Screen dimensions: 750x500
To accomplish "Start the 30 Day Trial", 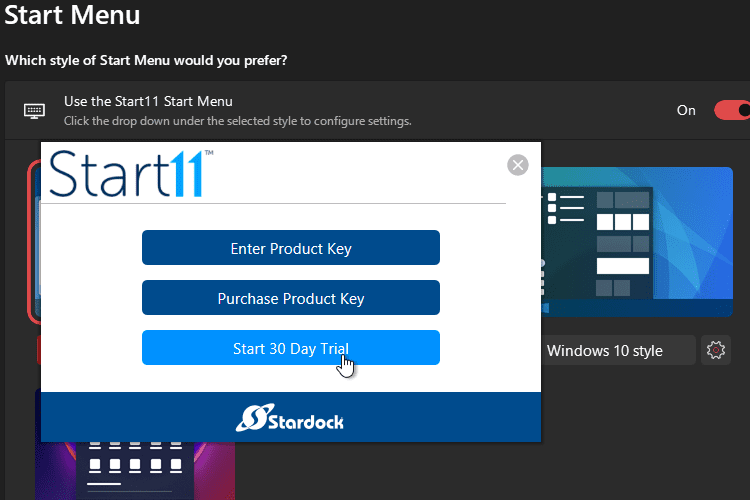I will (x=291, y=348).
